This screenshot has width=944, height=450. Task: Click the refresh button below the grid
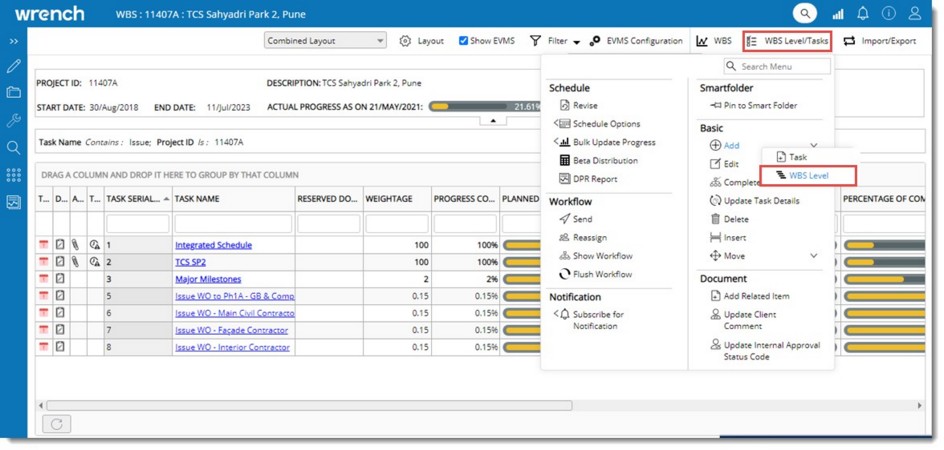click(x=56, y=424)
